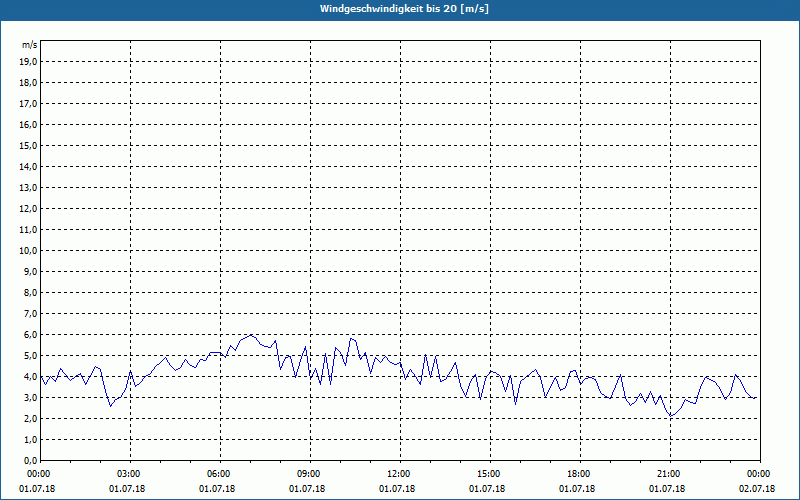800x500 pixels.
Task: Click the 09:00 time axis label
Action: pos(311,474)
